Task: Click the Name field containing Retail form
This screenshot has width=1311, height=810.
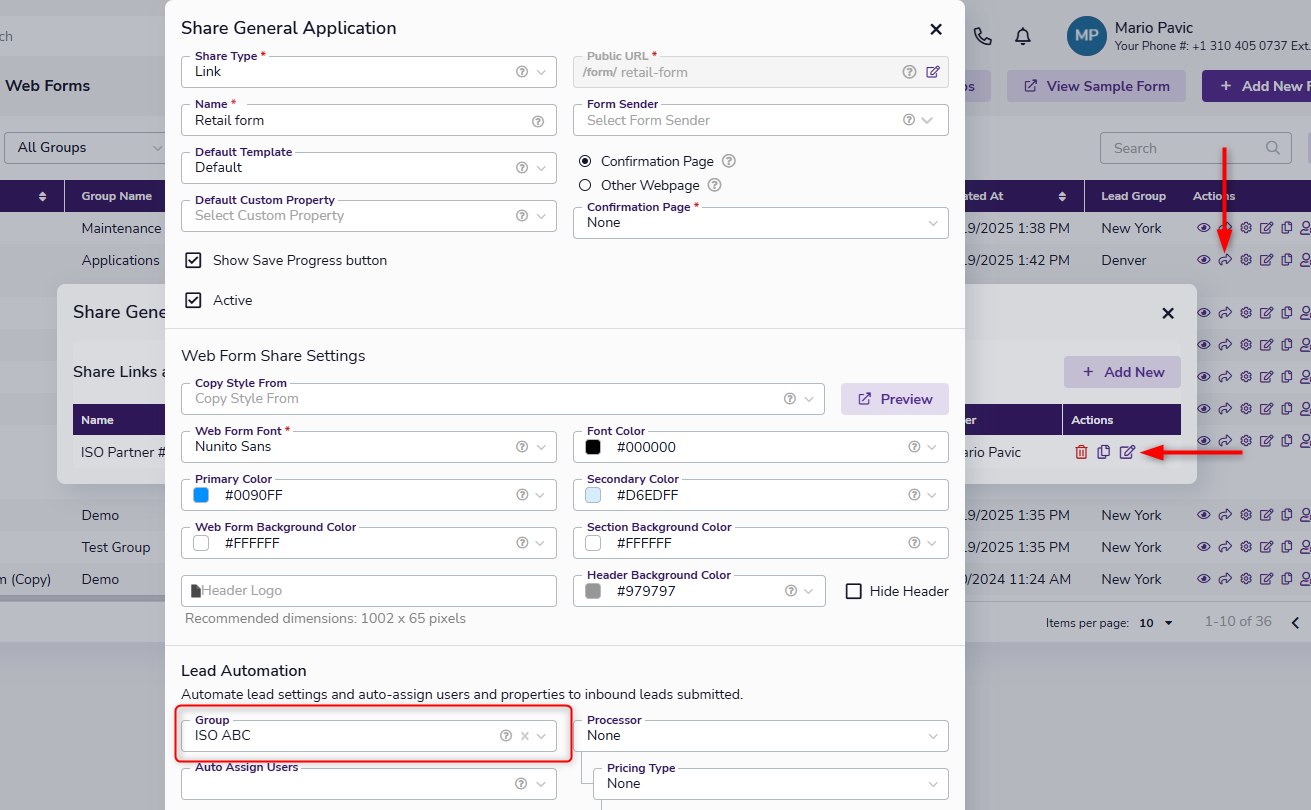Action: tap(355, 121)
